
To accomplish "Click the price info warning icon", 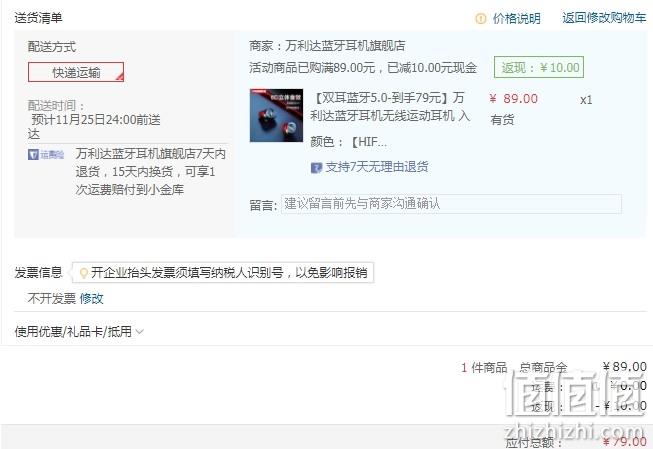I will pos(481,19).
